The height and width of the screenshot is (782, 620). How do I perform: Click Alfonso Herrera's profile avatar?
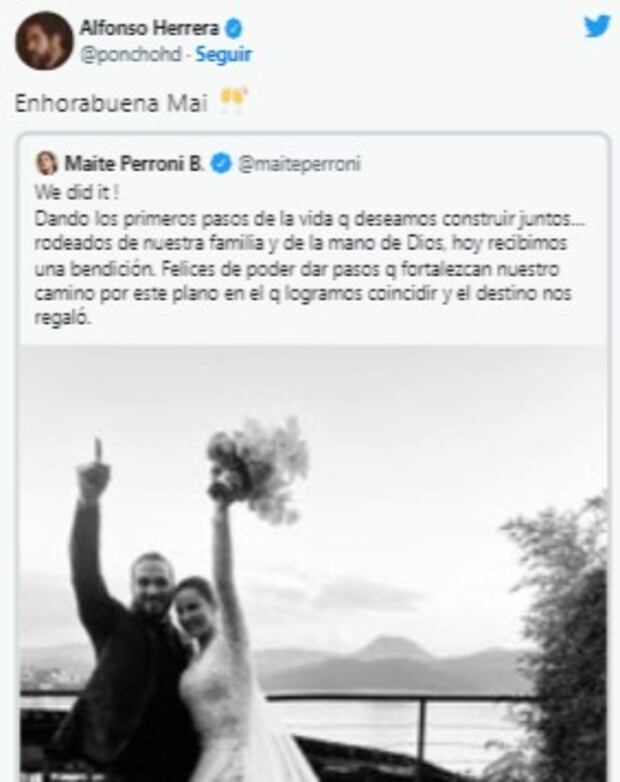point(44,41)
